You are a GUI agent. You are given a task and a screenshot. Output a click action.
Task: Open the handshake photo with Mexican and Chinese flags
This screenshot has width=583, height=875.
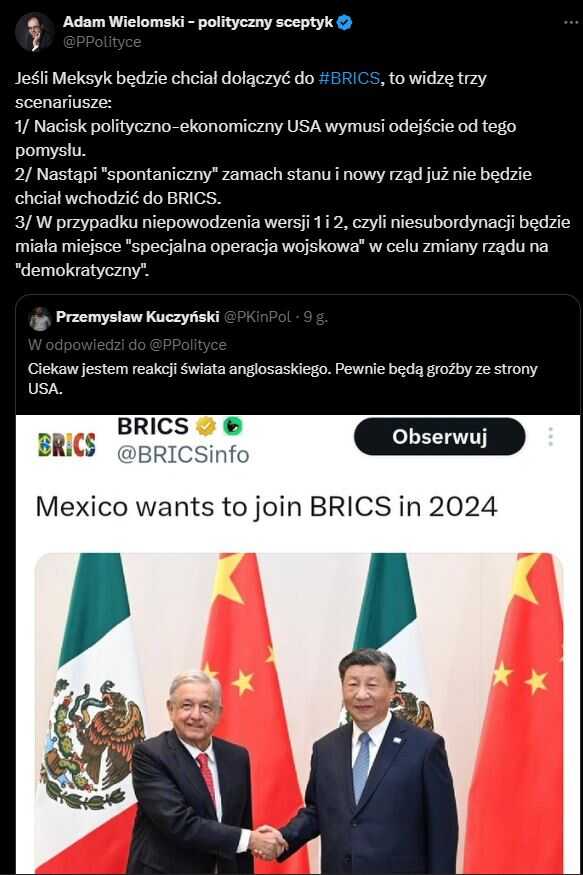pos(299,713)
